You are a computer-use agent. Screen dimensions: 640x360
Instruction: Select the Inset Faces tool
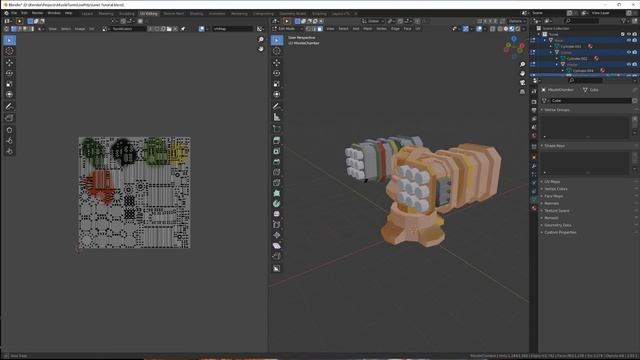click(x=277, y=151)
